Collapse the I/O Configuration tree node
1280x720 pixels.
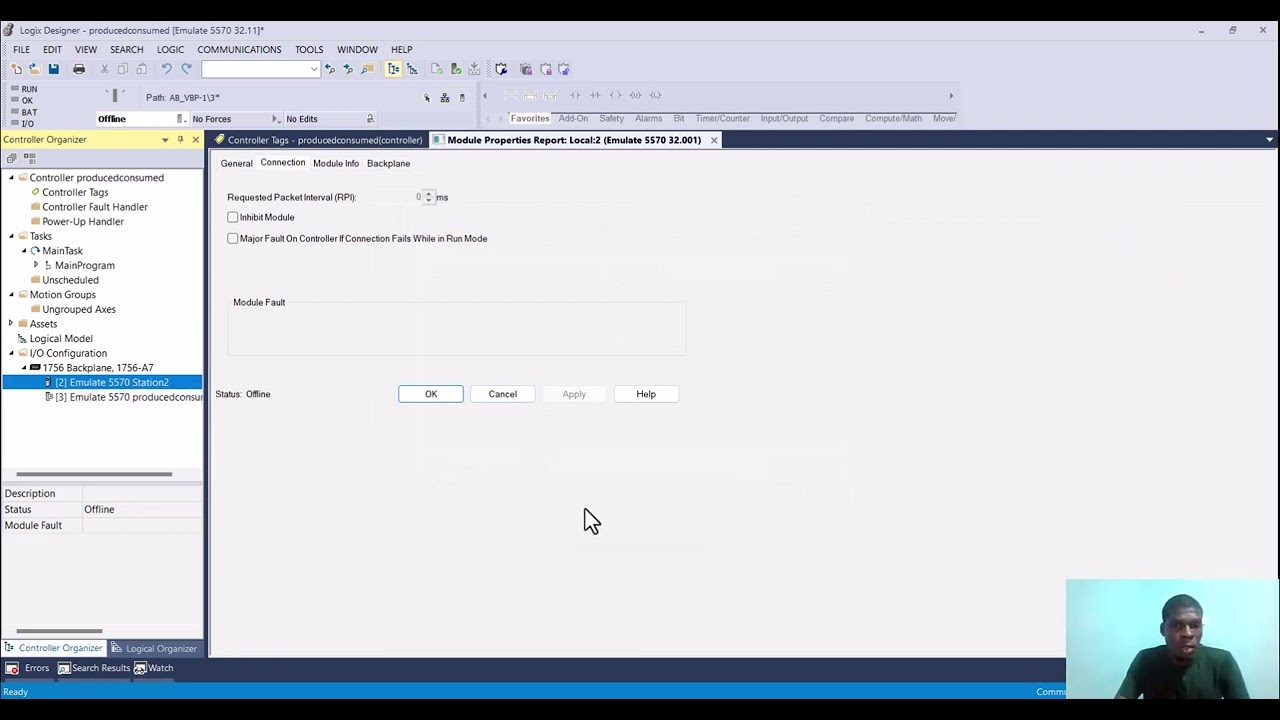(x=11, y=353)
